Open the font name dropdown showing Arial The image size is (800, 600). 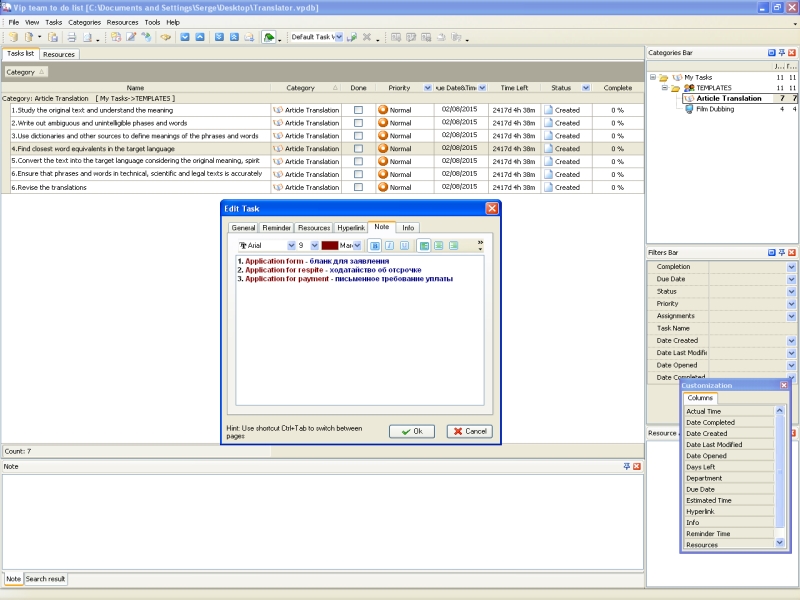291,245
